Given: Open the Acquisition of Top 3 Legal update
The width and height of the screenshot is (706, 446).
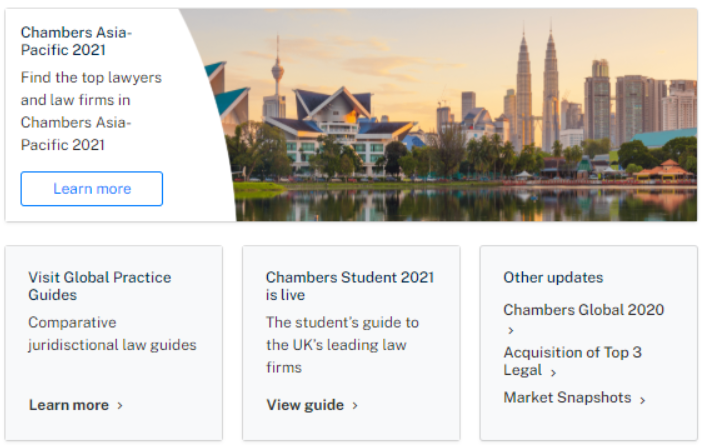Looking at the screenshot, I should 572,361.
